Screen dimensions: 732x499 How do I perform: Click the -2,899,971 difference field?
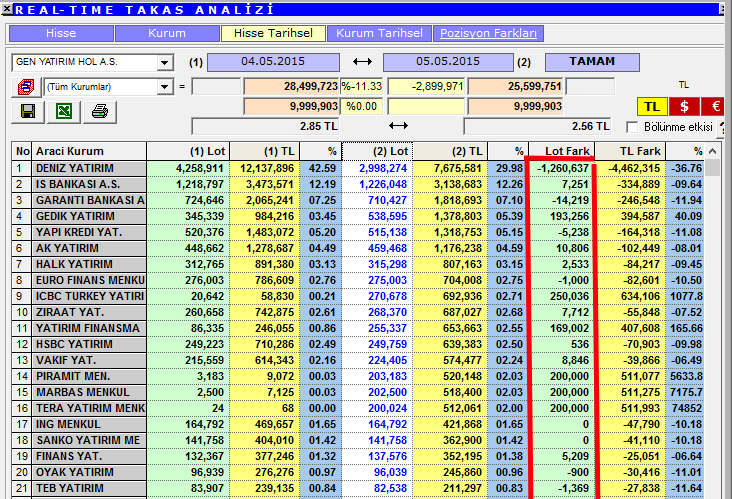click(426, 86)
